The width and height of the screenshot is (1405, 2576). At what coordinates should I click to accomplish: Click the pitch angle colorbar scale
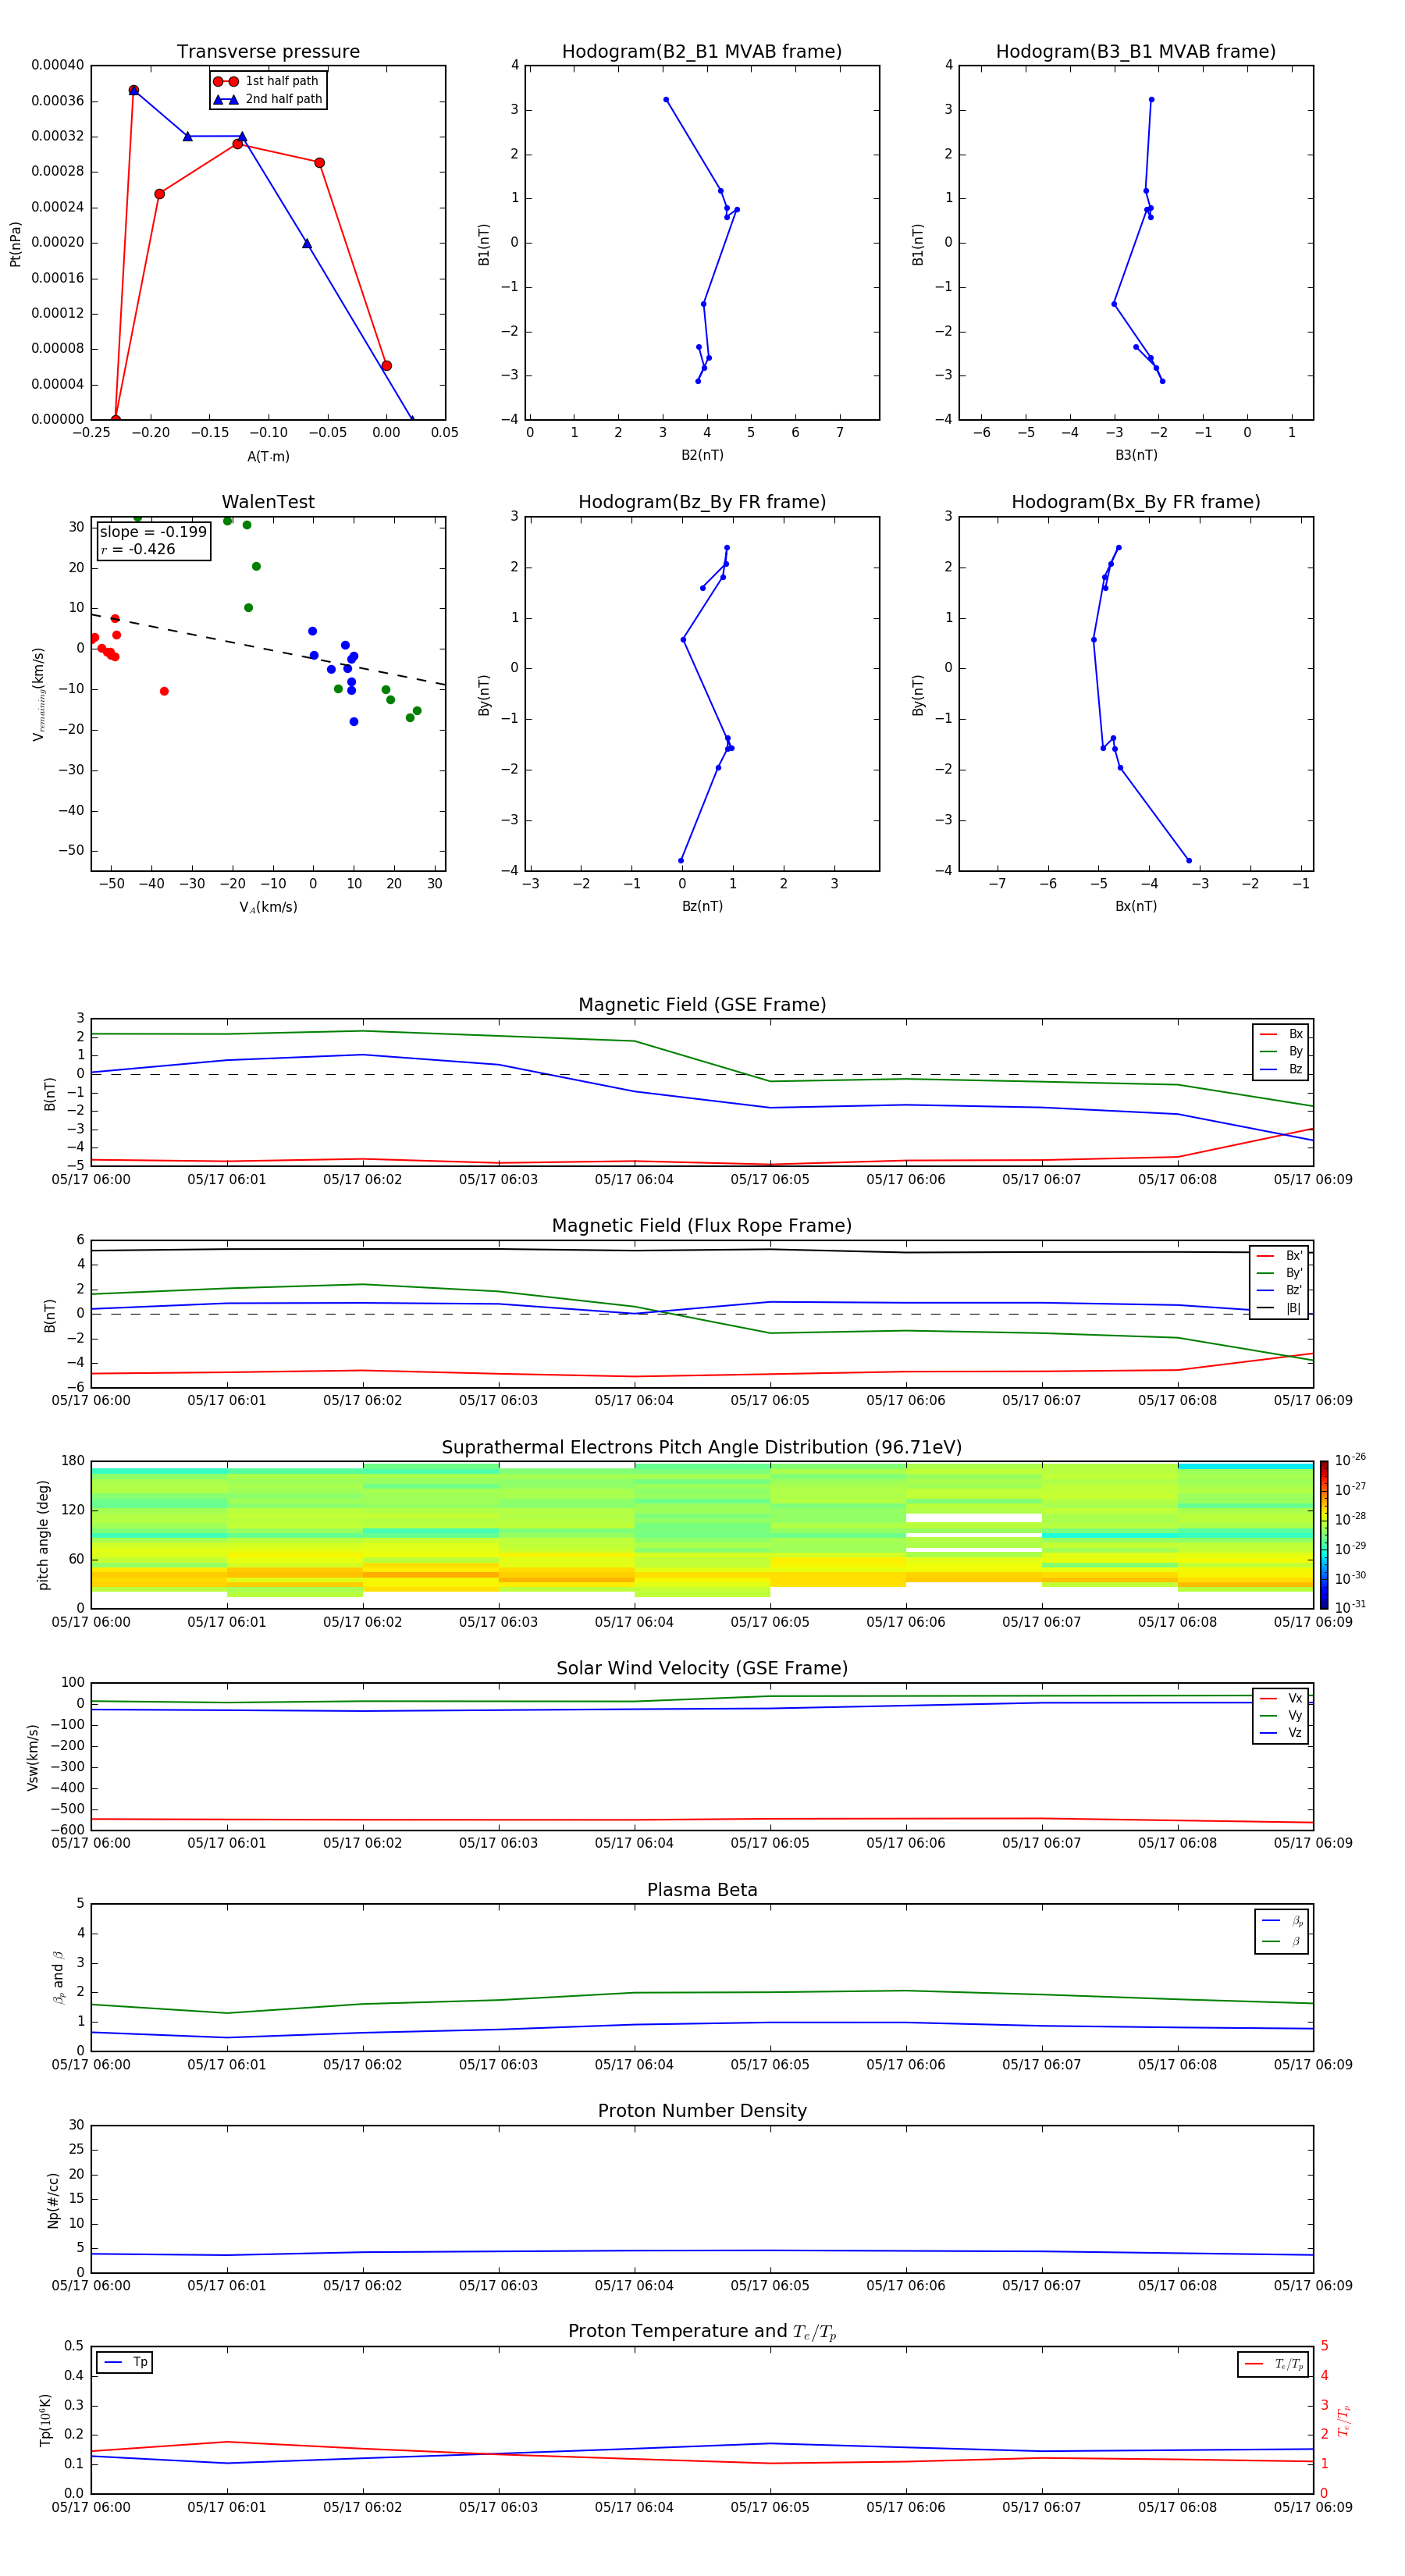1324,1535
